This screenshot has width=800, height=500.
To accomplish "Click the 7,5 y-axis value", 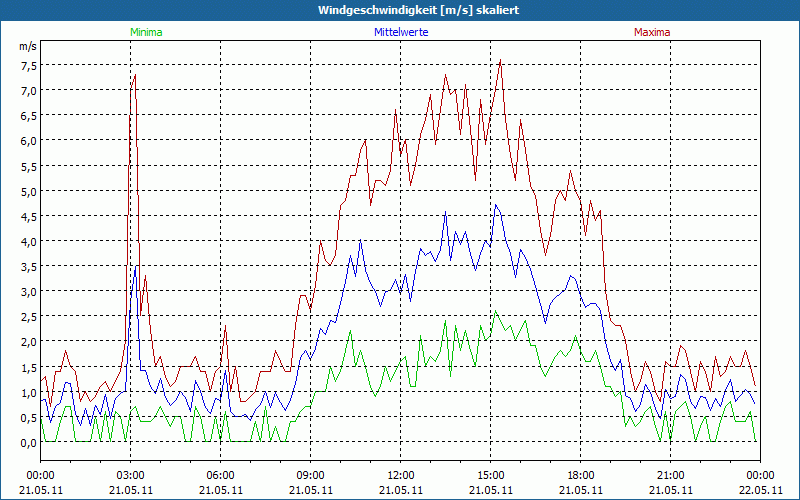I will point(29,65).
